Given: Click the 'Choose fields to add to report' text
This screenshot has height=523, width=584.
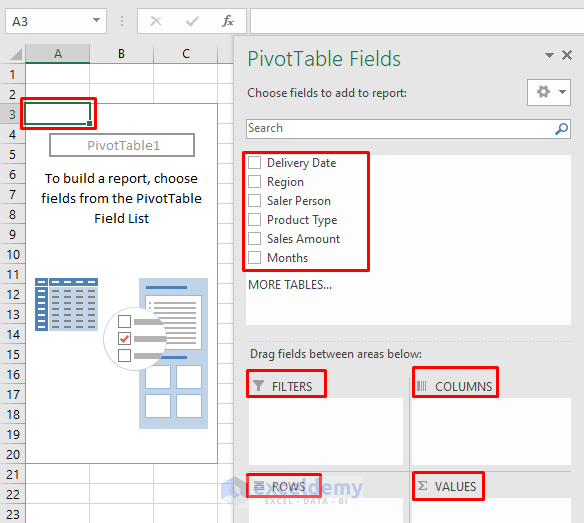Looking at the screenshot, I should pyautogui.click(x=327, y=93).
